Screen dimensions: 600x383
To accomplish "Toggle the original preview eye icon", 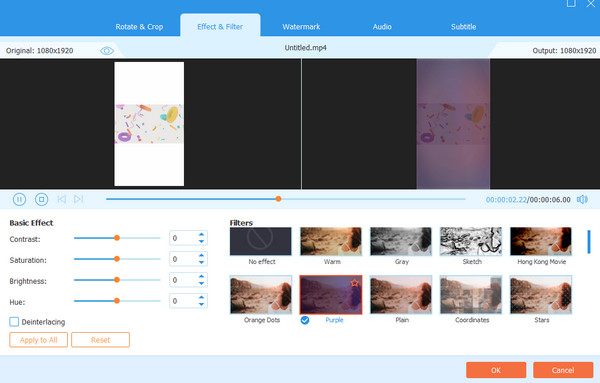I will click(x=107, y=51).
